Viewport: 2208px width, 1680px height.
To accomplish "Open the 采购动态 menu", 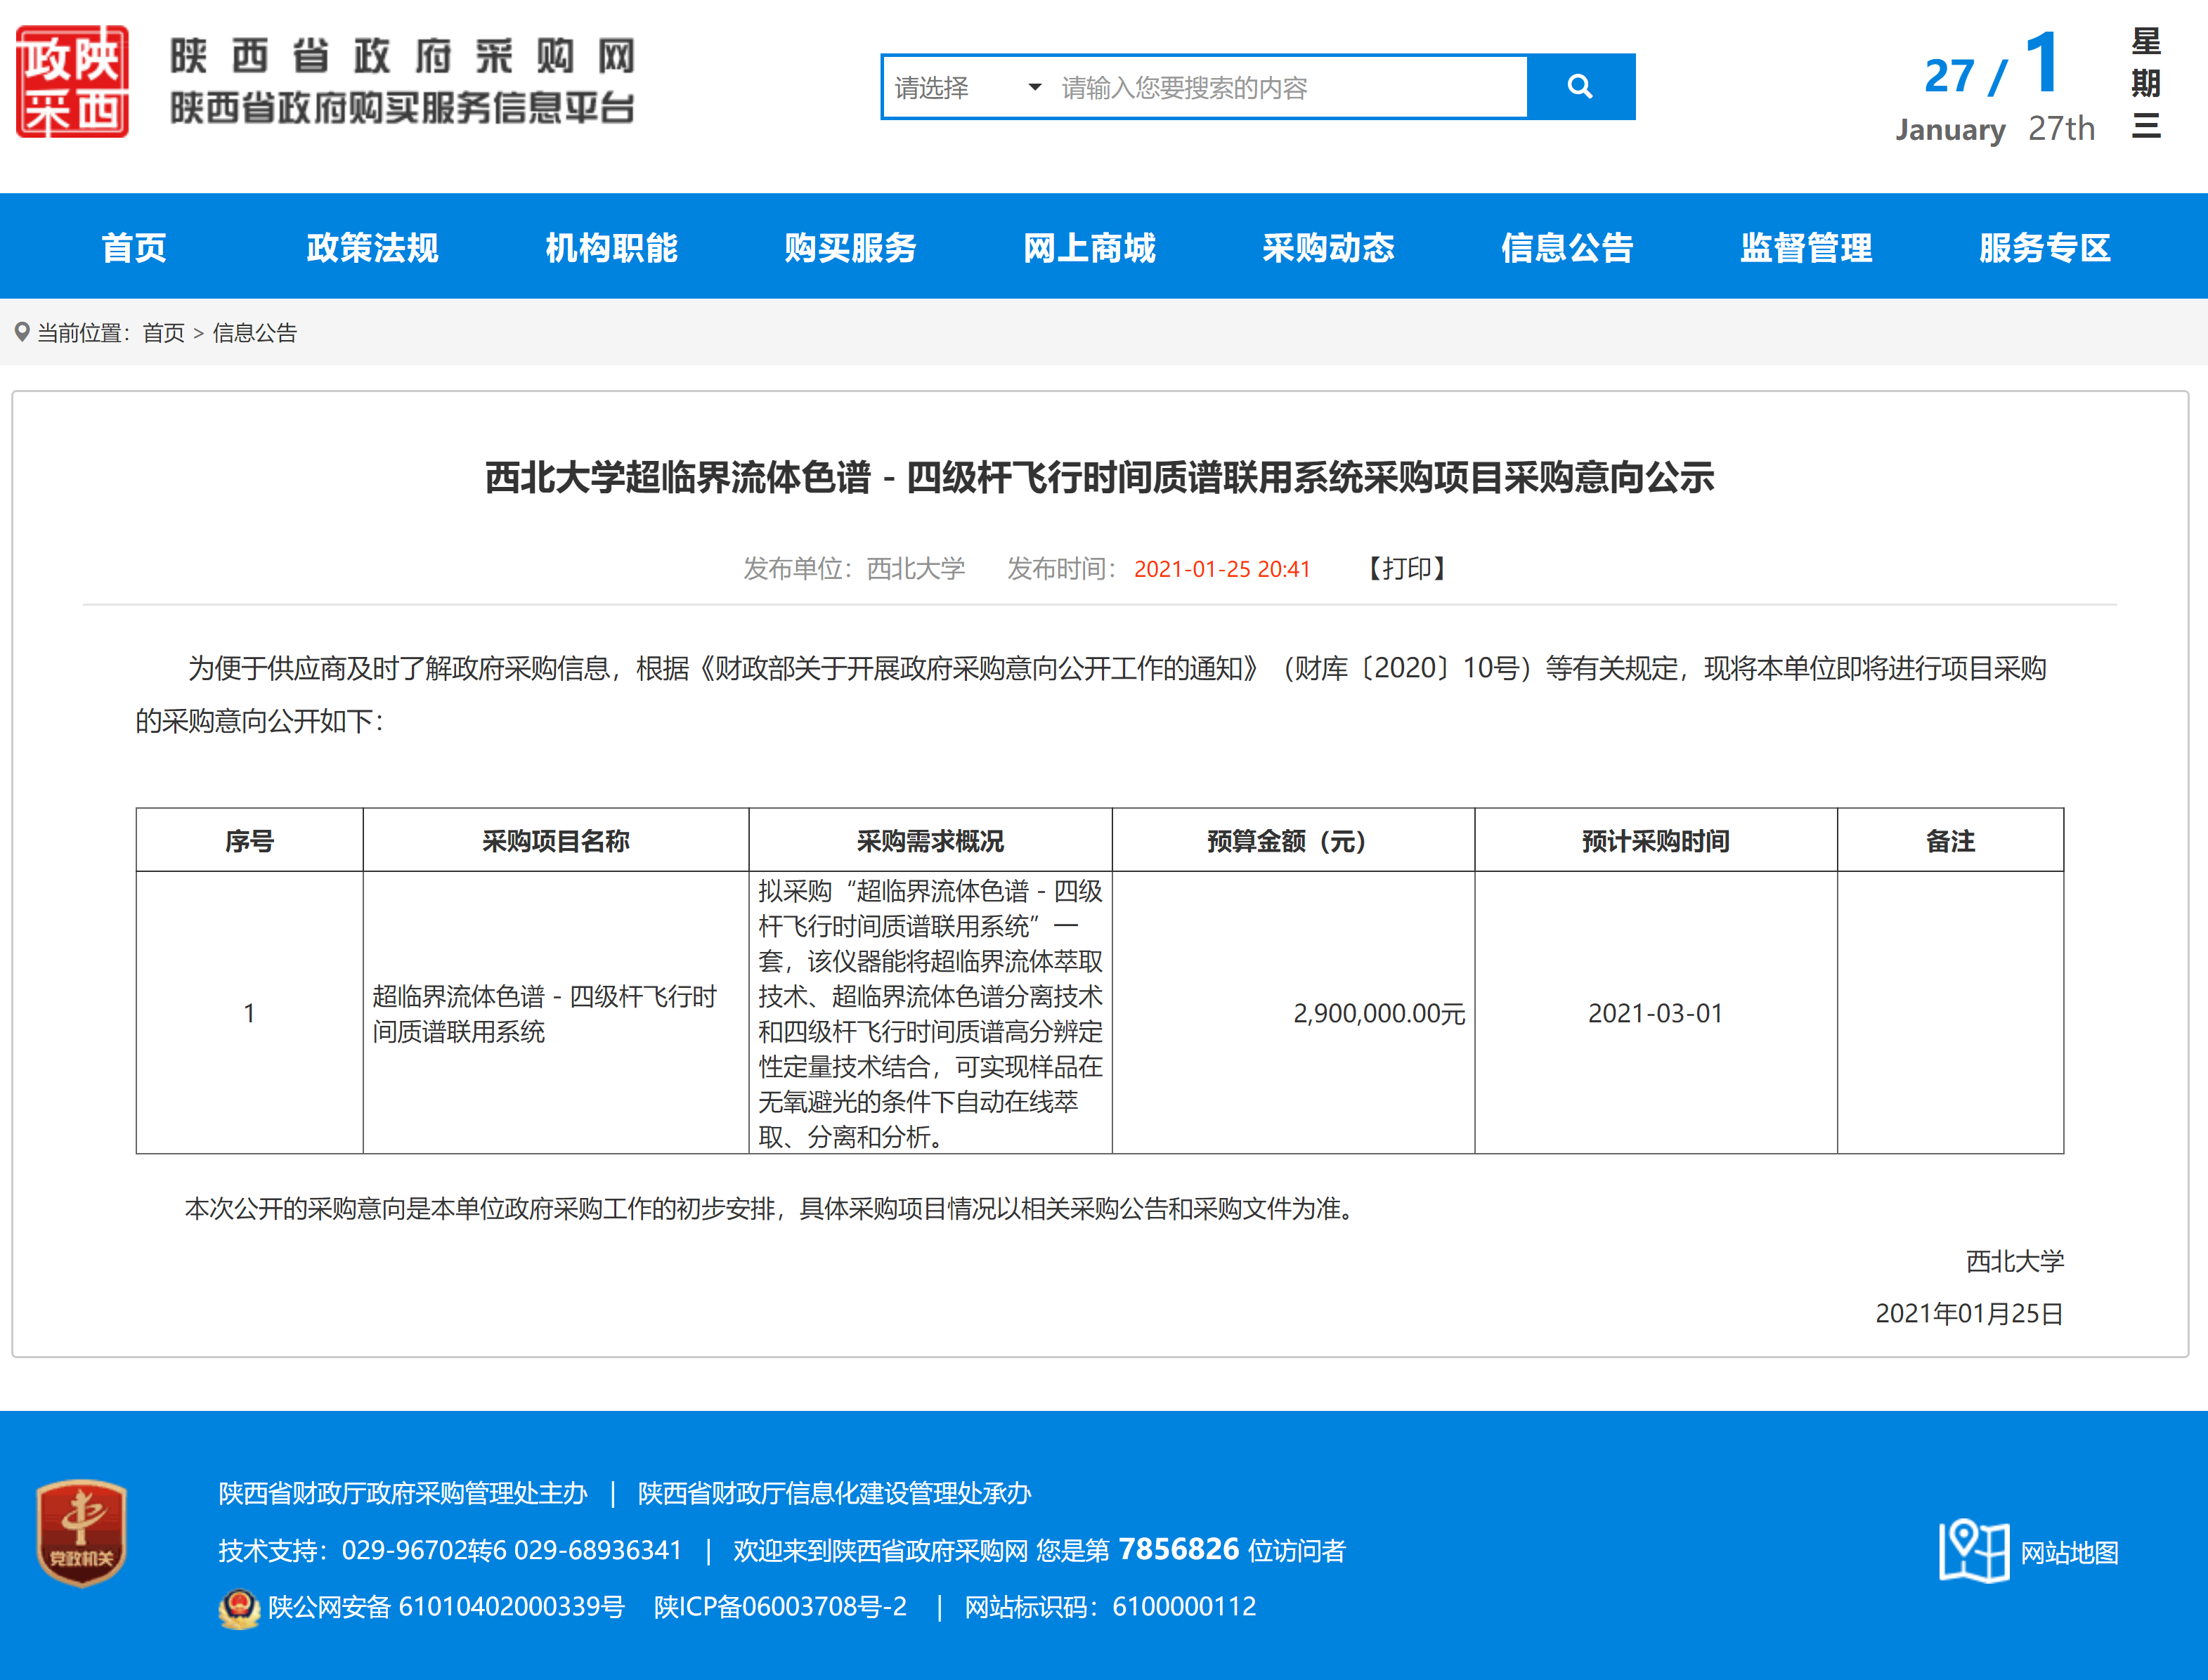I will [x=1328, y=247].
